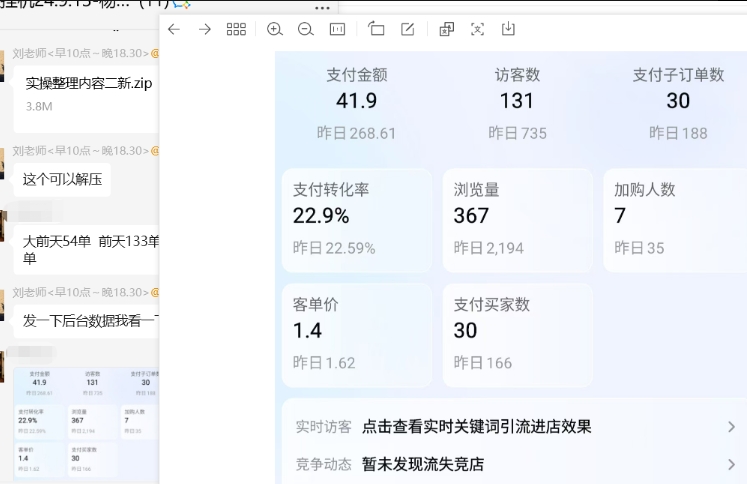Expand the 竞争动态 row chevron
The width and height of the screenshot is (747, 484).
point(731,464)
